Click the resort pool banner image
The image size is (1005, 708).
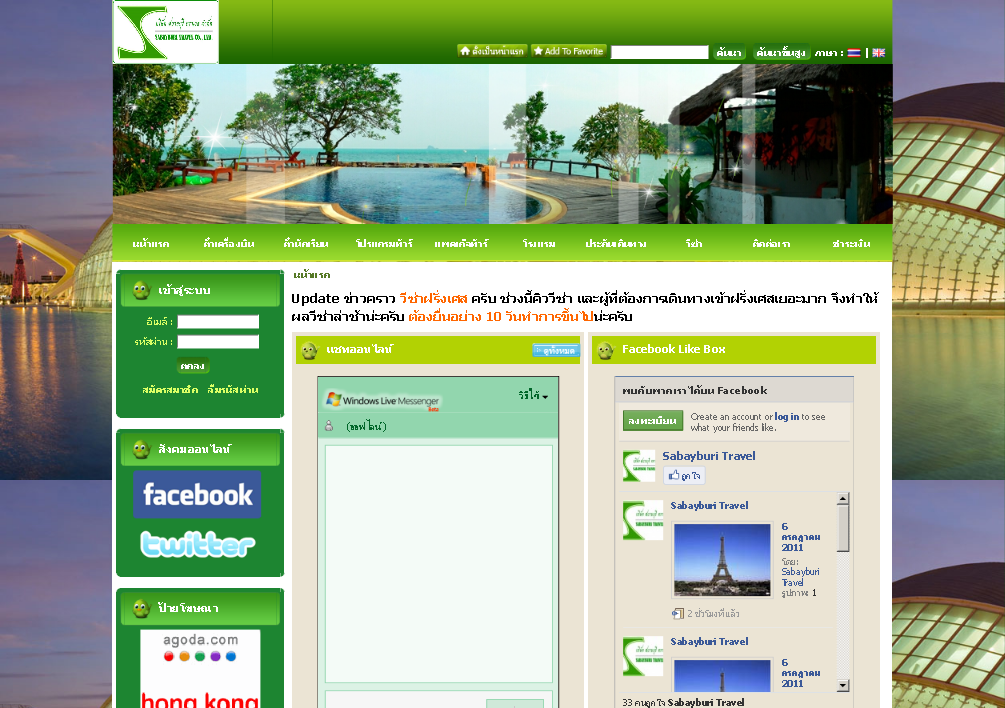tap(502, 144)
